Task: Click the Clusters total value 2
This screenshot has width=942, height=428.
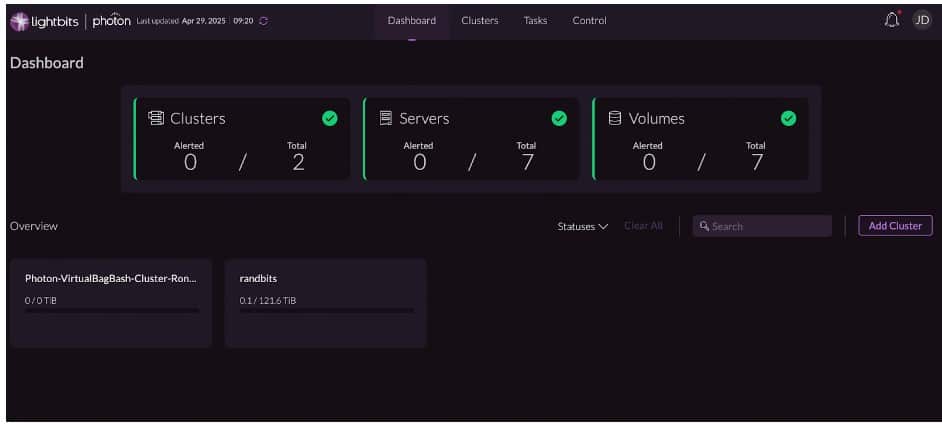Action: pyautogui.click(x=298, y=162)
